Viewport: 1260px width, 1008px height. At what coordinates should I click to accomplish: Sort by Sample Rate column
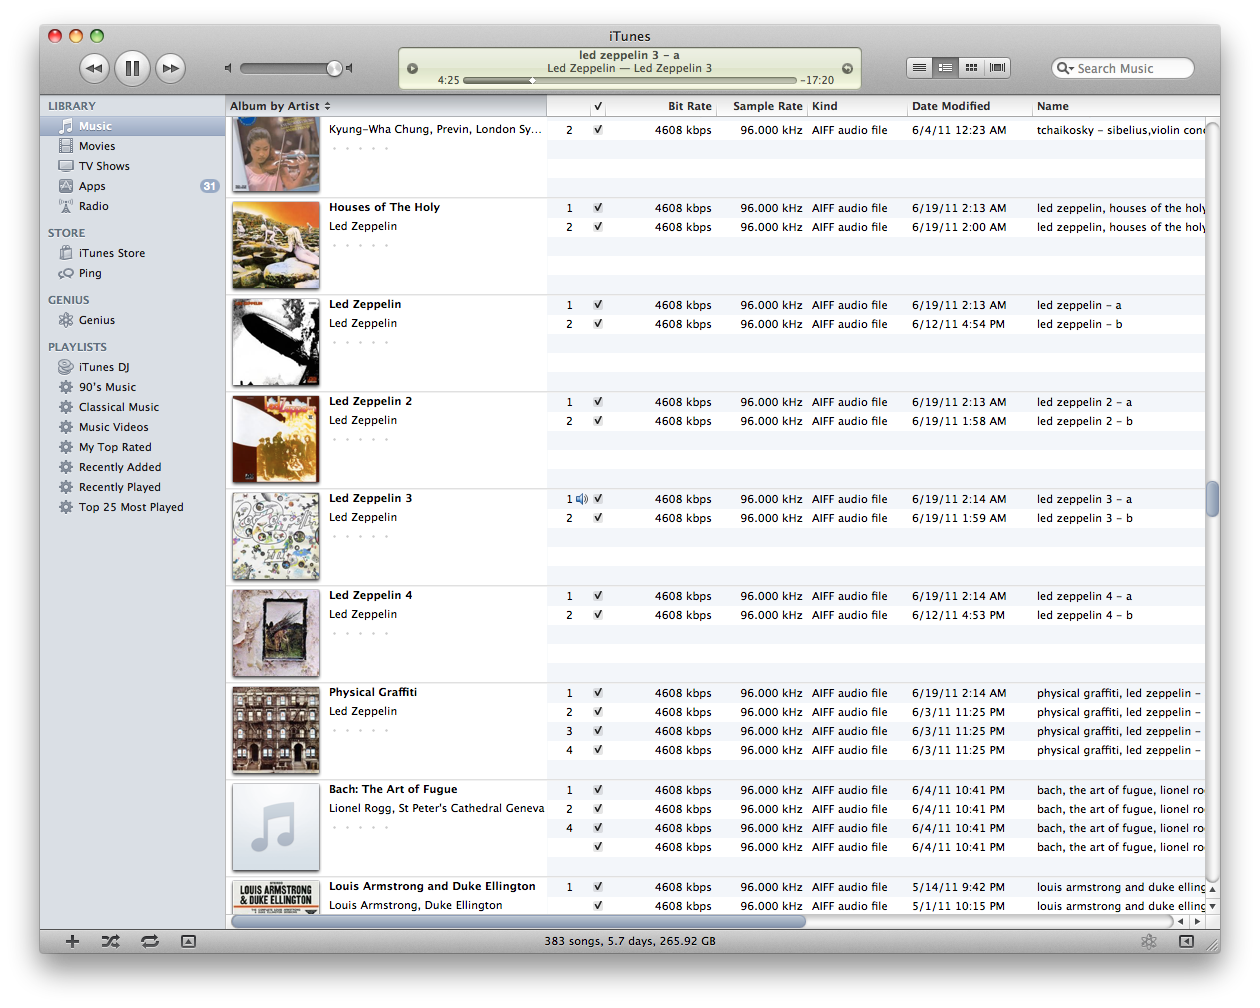[763, 106]
